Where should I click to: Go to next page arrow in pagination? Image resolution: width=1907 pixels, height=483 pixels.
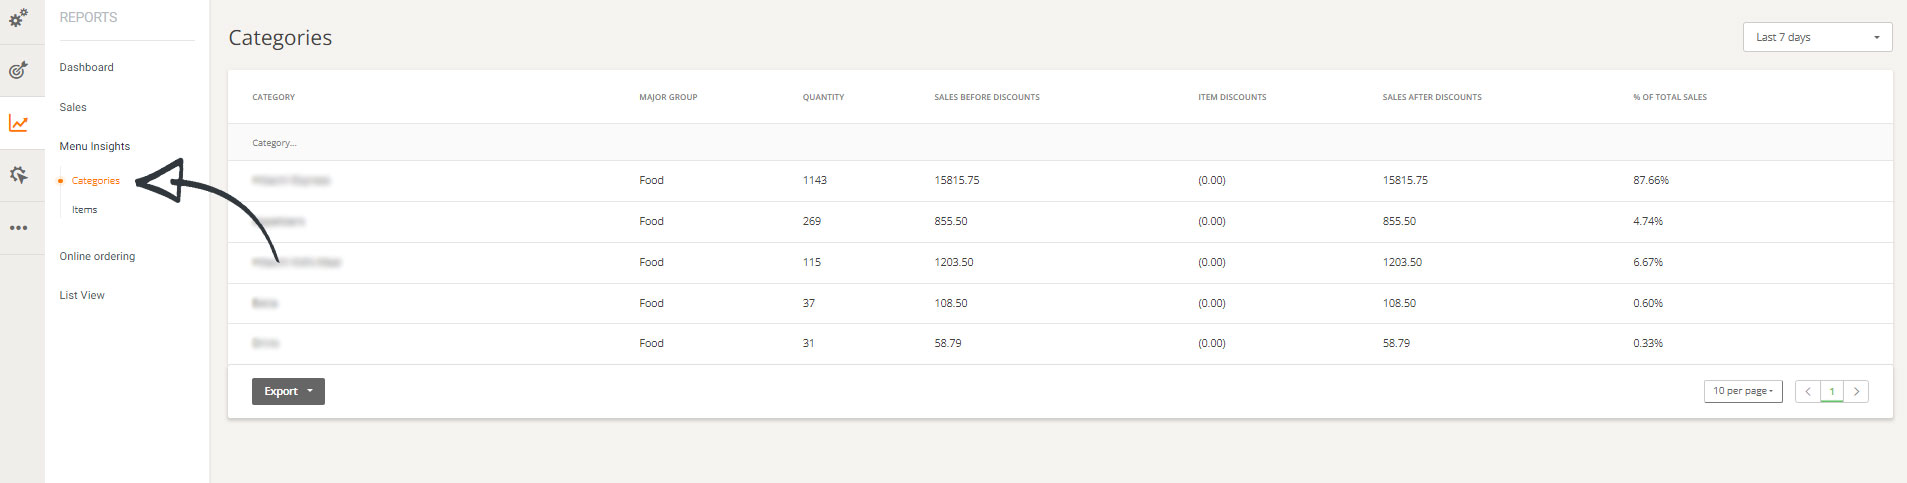point(1856,392)
